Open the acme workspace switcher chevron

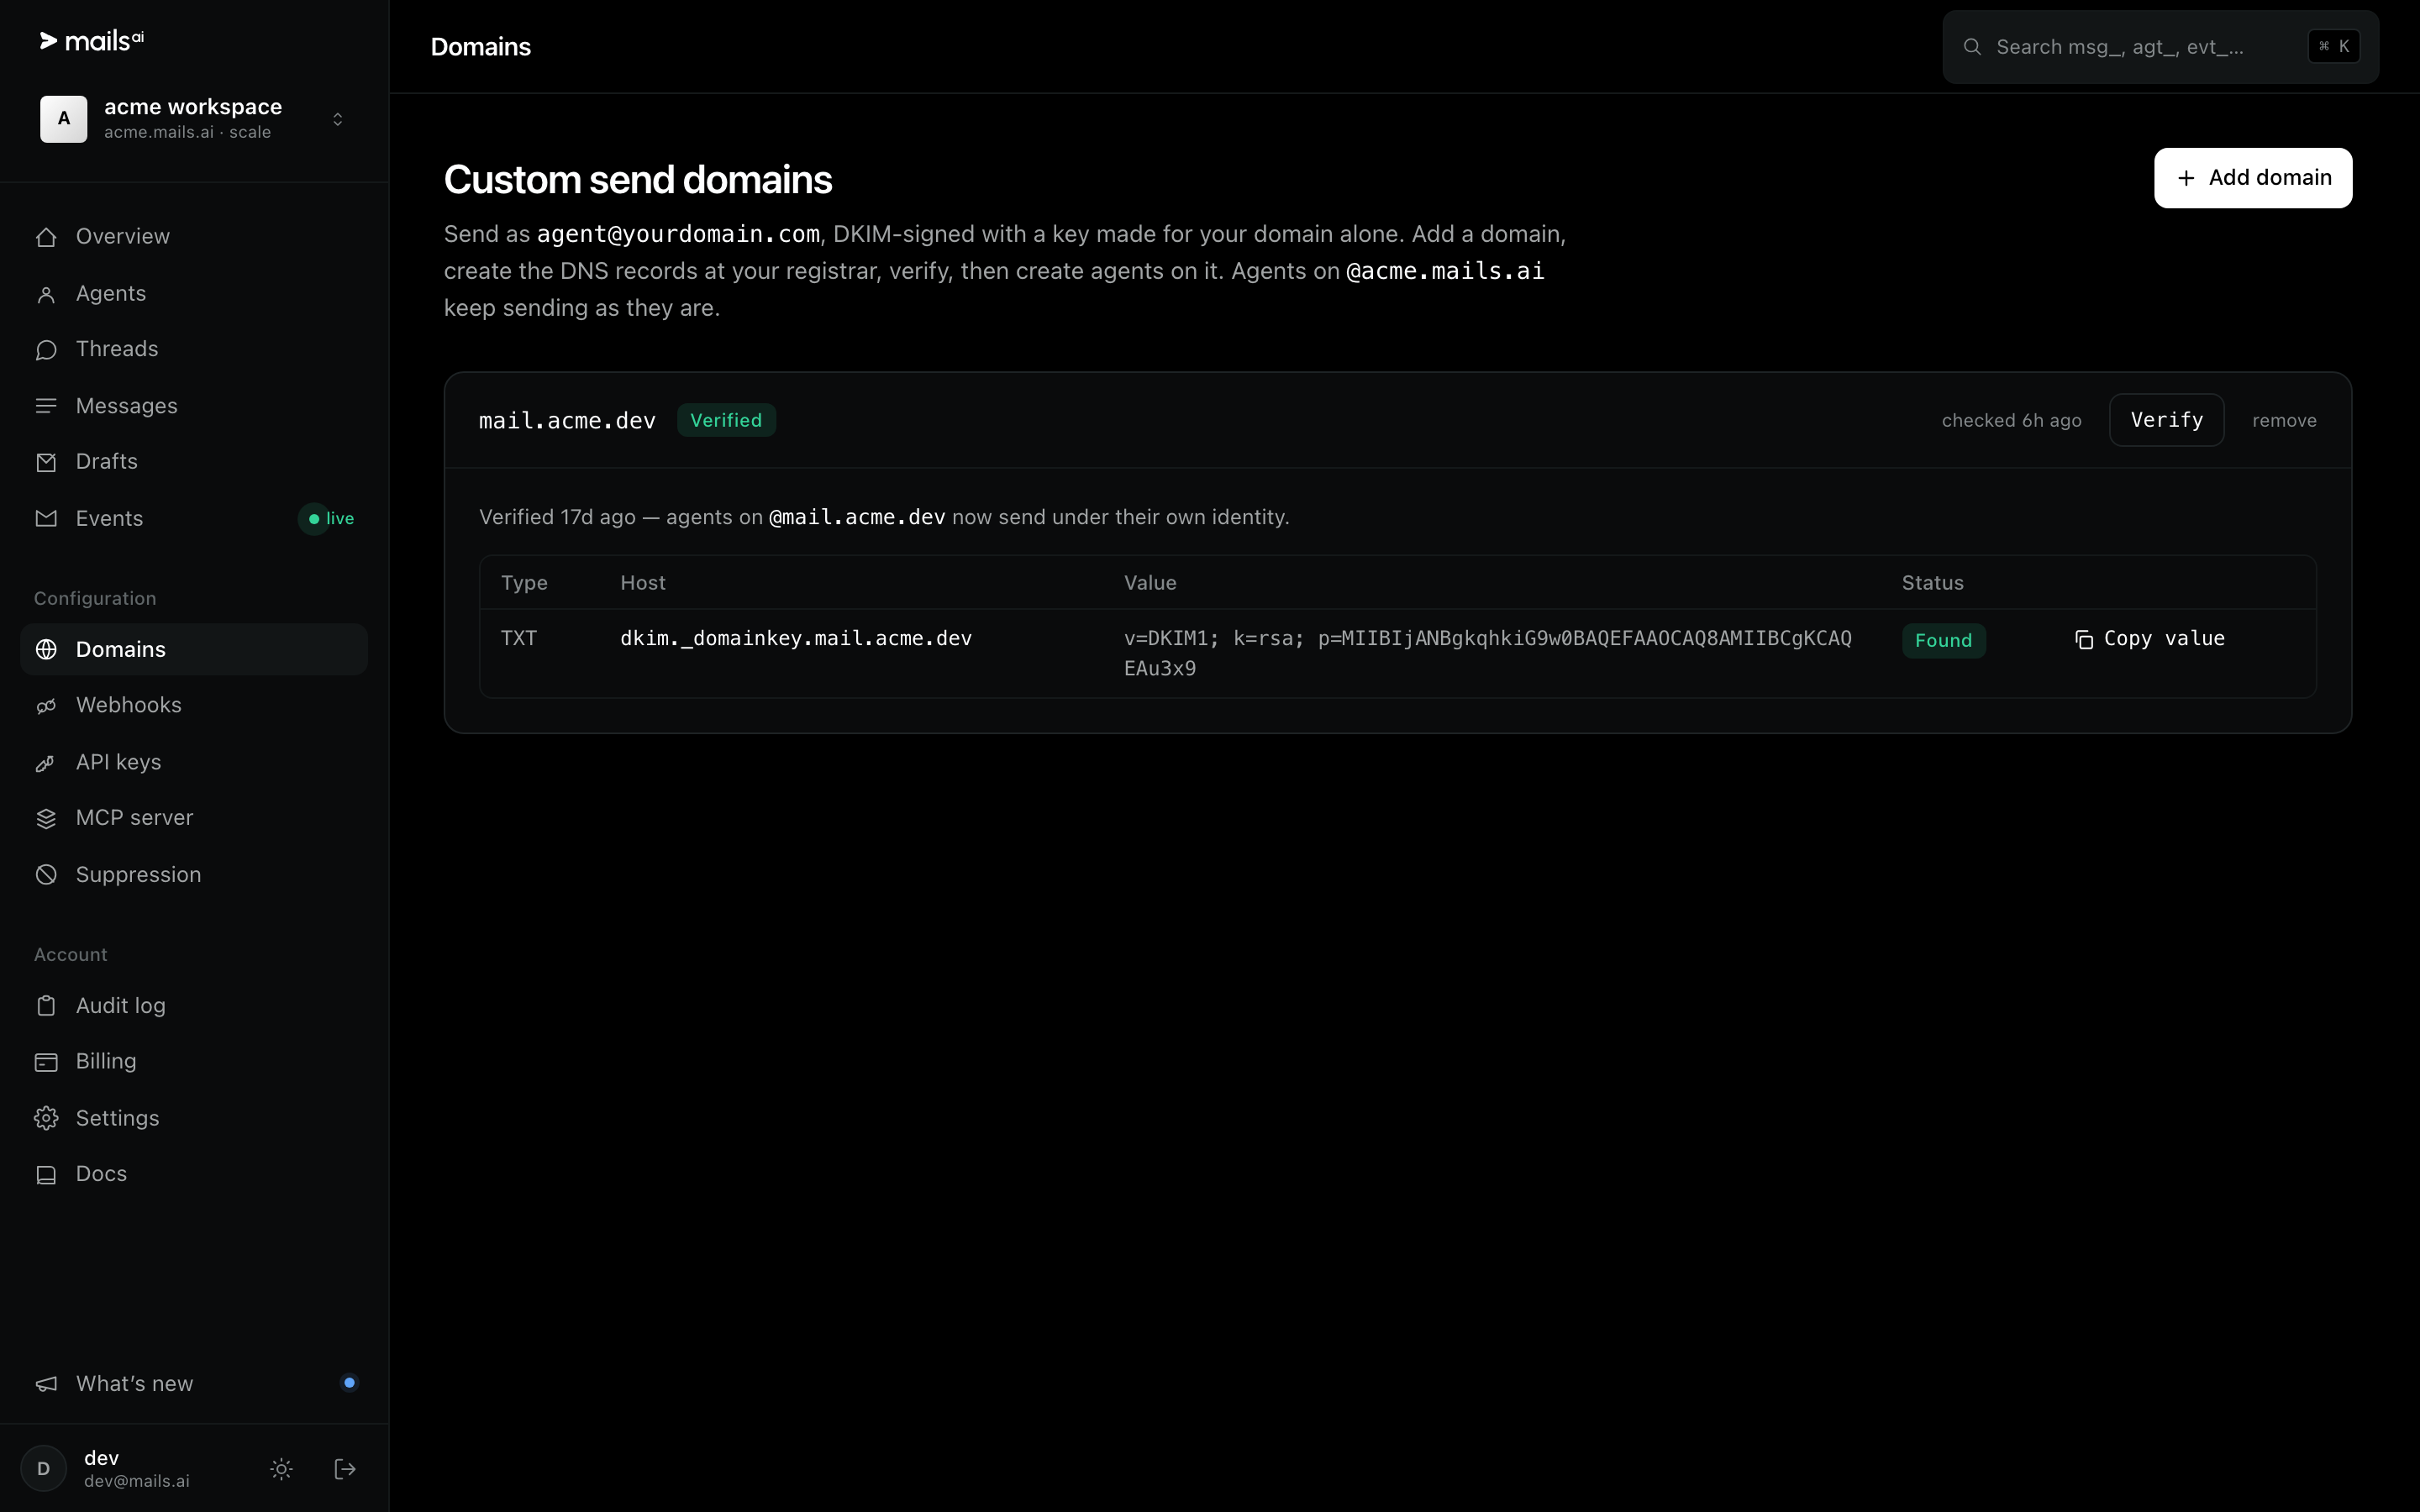click(338, 119)
